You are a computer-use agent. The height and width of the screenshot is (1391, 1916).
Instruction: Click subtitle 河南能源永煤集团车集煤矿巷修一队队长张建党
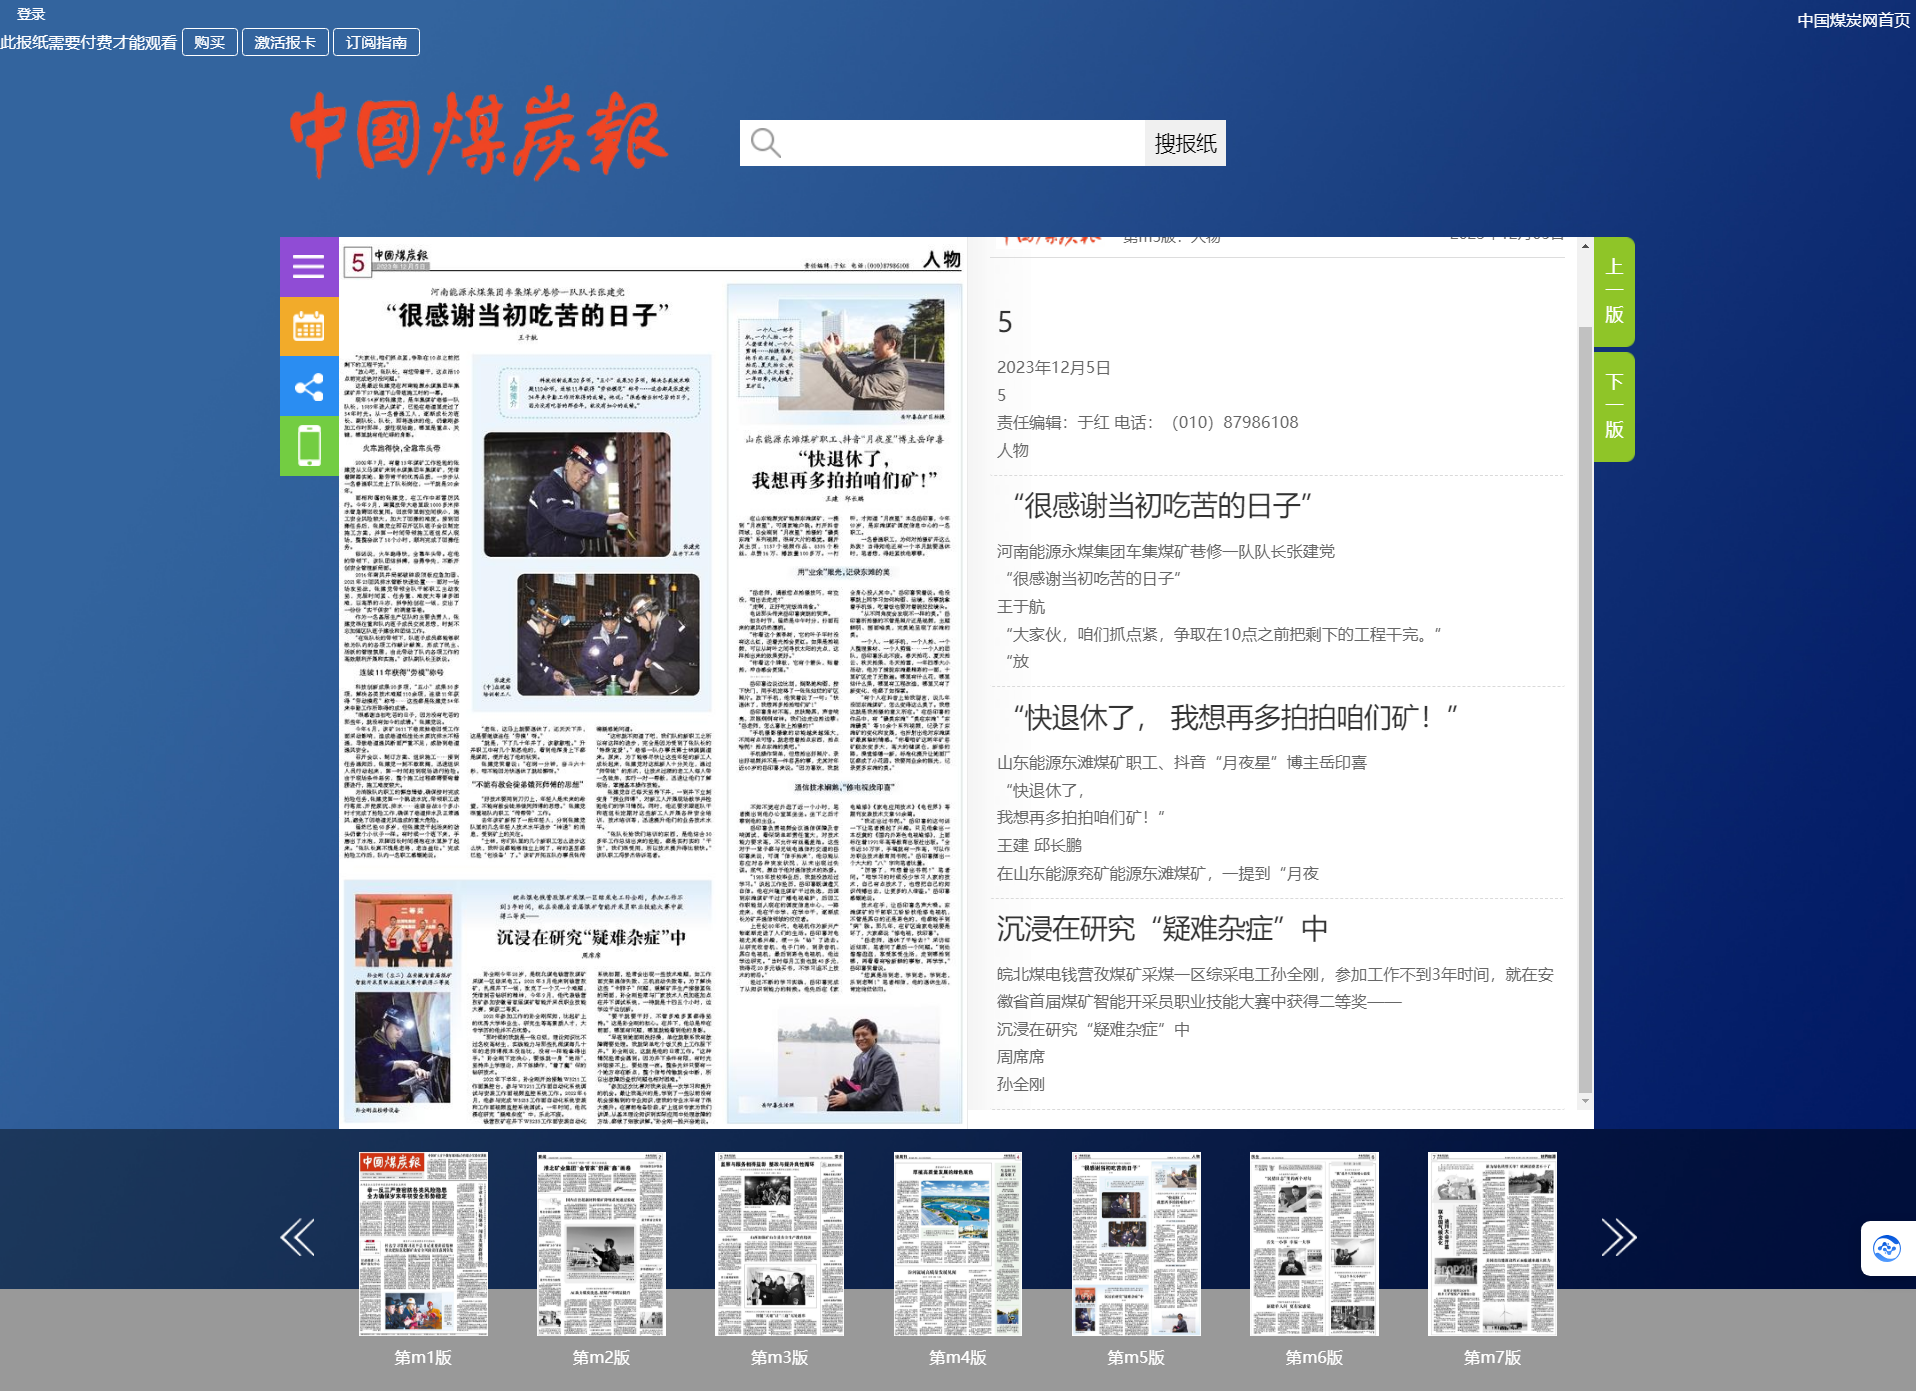1166,551
